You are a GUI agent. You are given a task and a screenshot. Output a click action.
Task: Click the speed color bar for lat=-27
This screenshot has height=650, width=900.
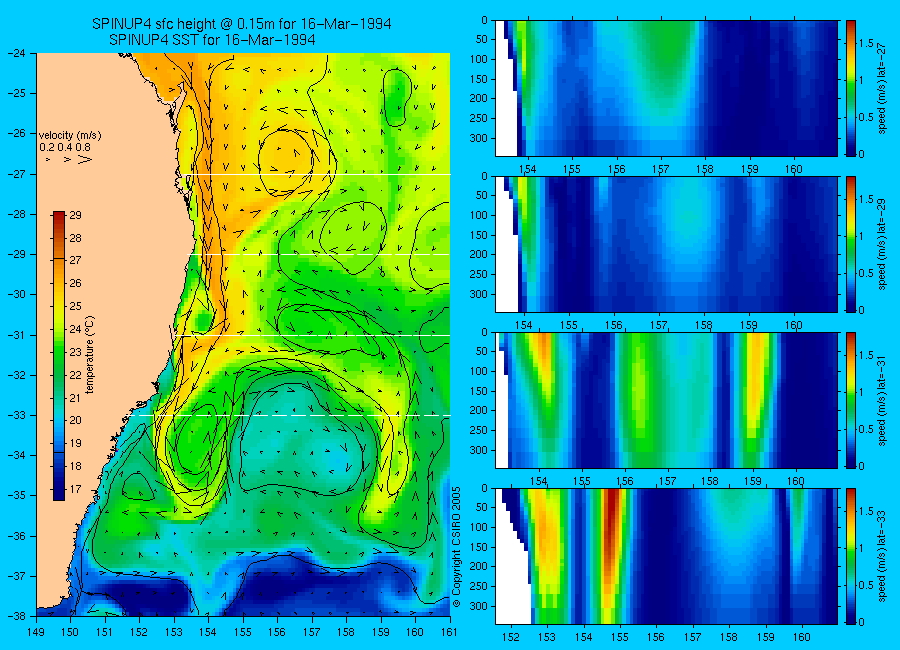851,88
